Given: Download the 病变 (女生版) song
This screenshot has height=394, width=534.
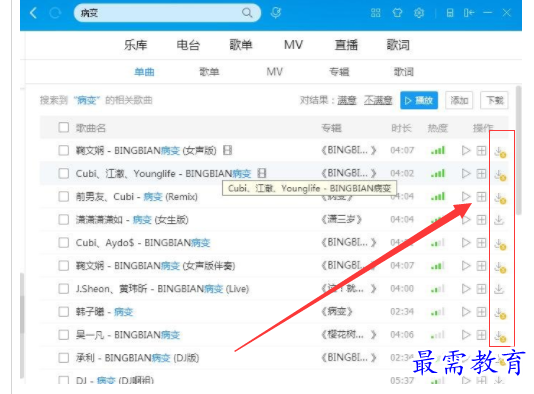Looking at the screenshot, I should [499, 220].
